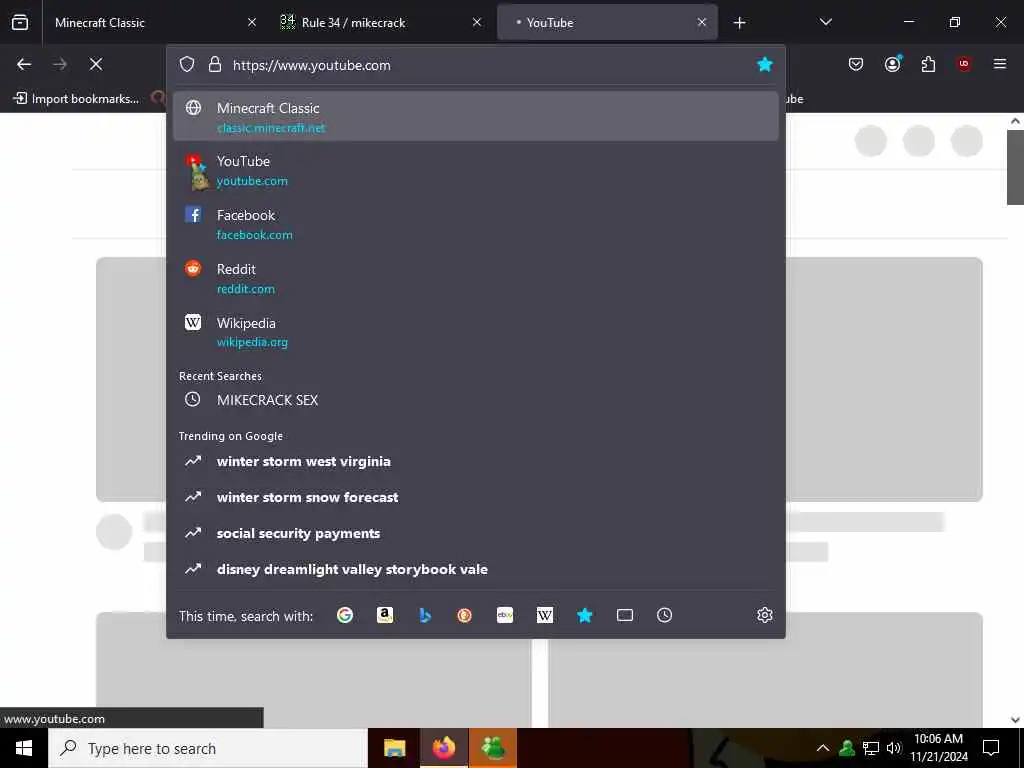This screenshot has width=1024, height=768.
Task: Select YouTube suggestion youtube.com
Action: pyautogui.click(x=475, y=170)
